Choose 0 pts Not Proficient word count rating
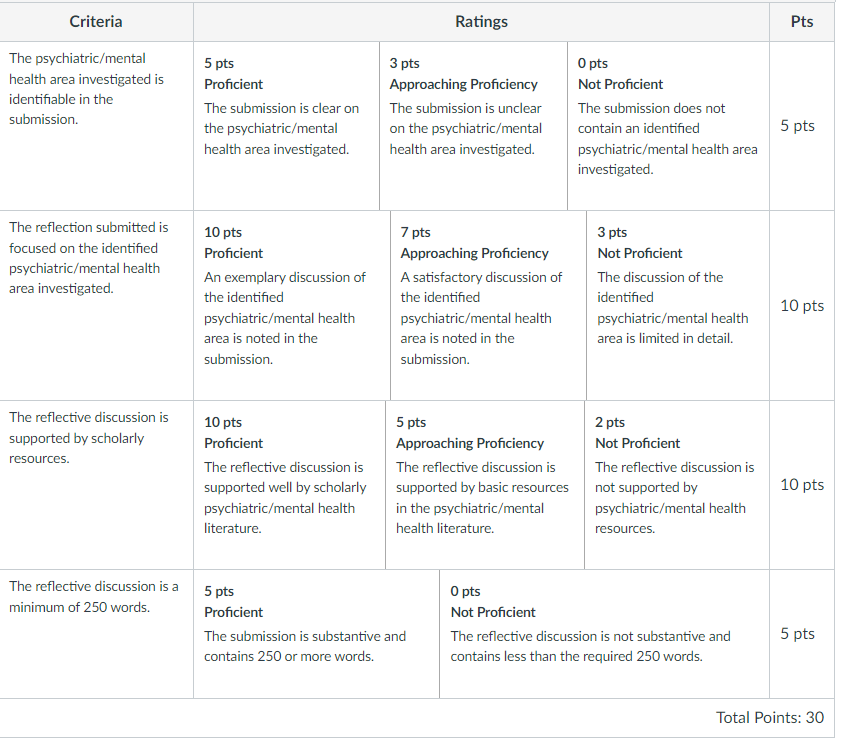This screenshot has height=748, width=844. pos(604,634)
